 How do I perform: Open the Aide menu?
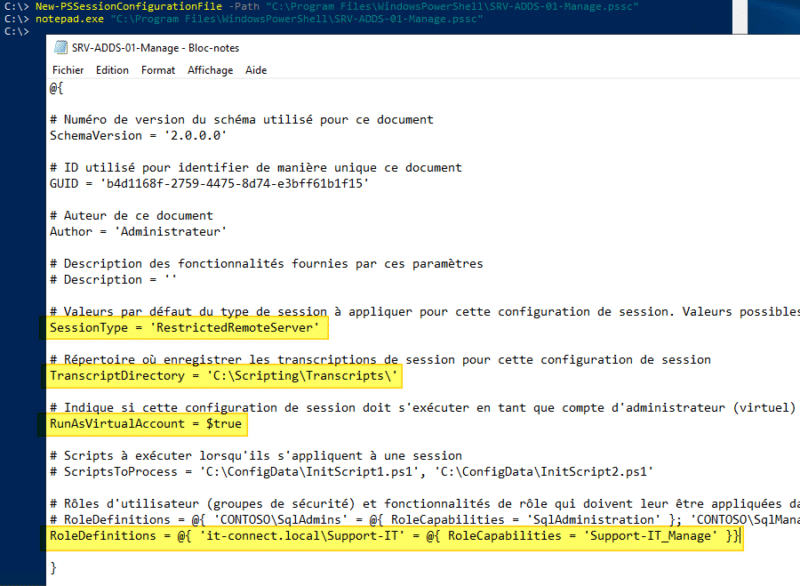tap(256, 70)
